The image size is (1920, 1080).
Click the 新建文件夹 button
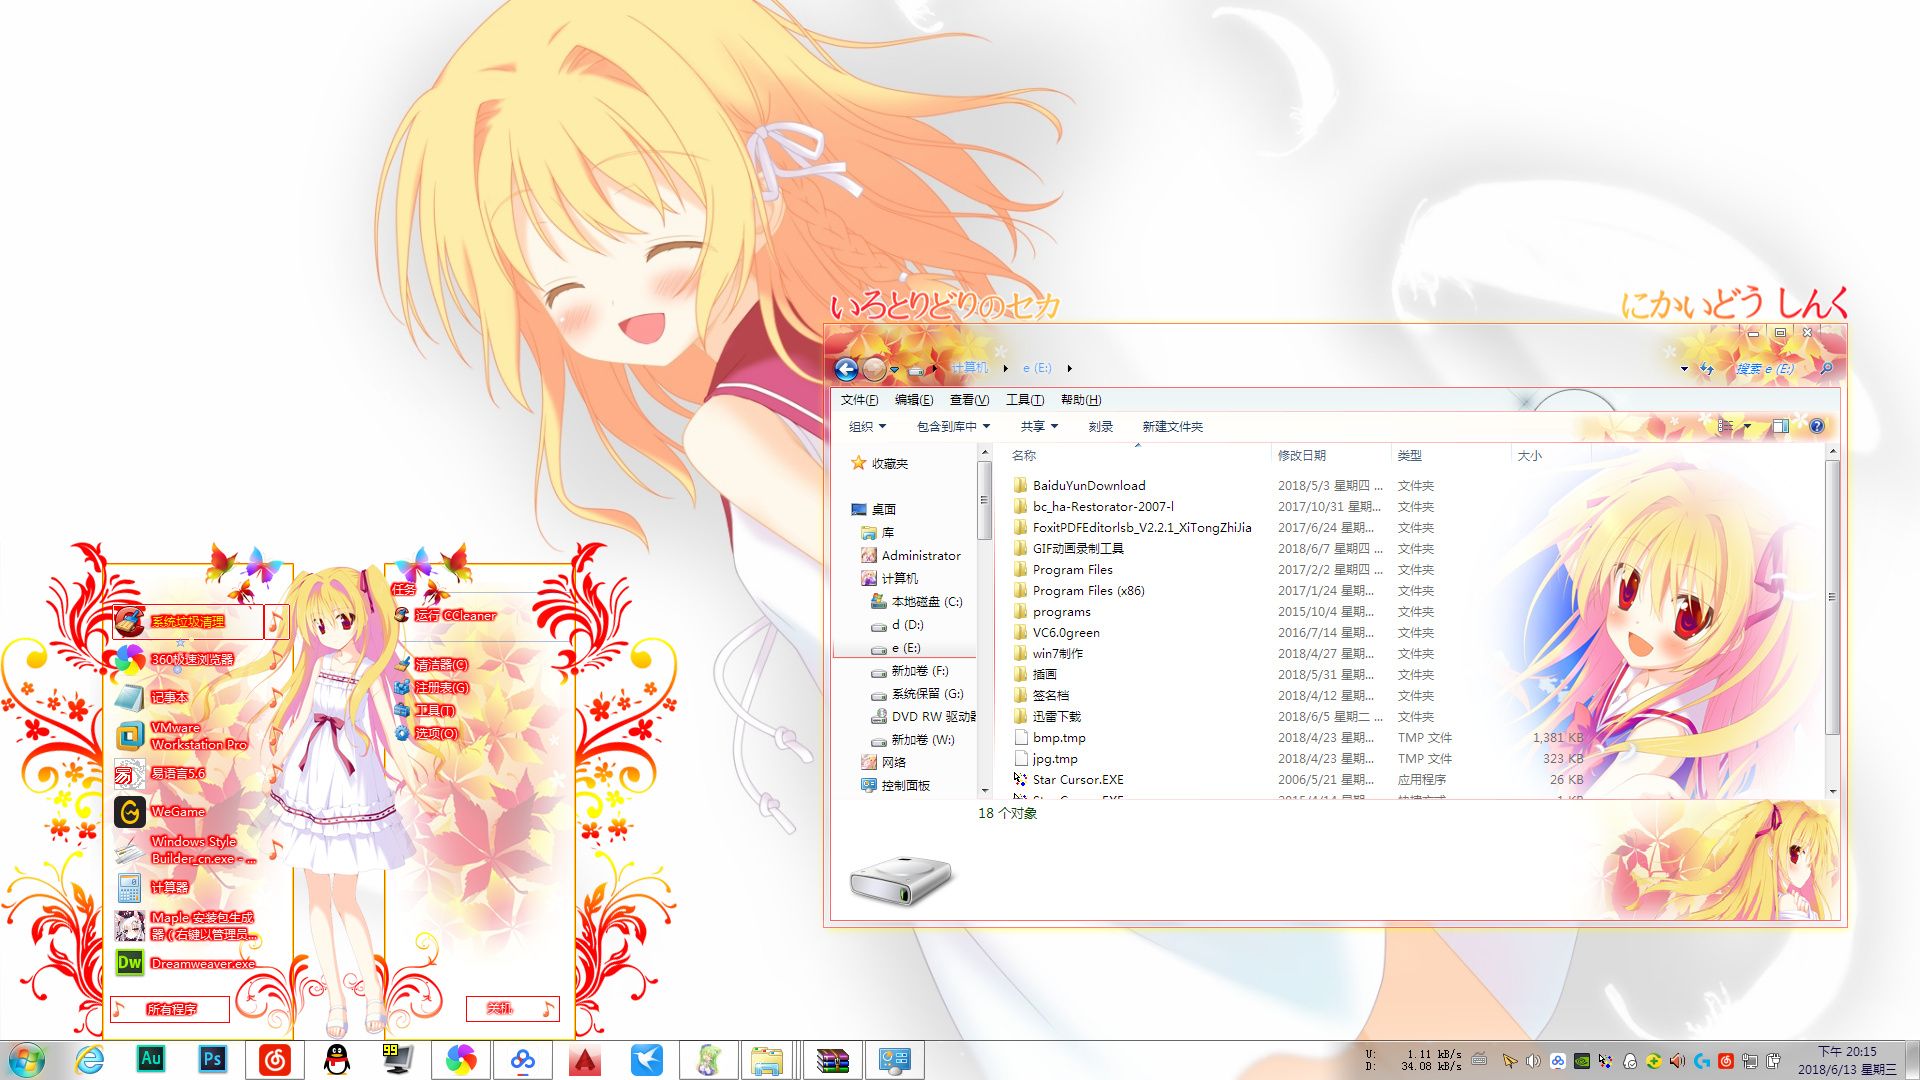tap(1173, 426)
